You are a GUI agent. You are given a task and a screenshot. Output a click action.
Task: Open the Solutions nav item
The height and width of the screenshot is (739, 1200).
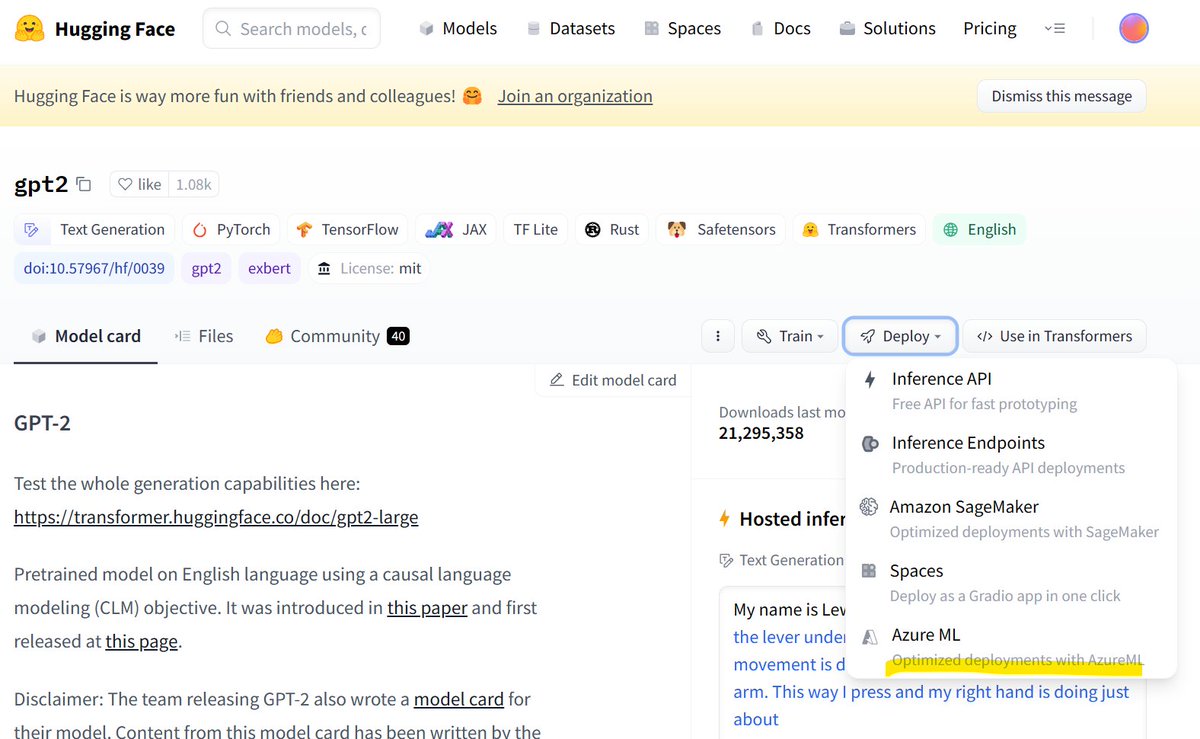click(887, 28)
